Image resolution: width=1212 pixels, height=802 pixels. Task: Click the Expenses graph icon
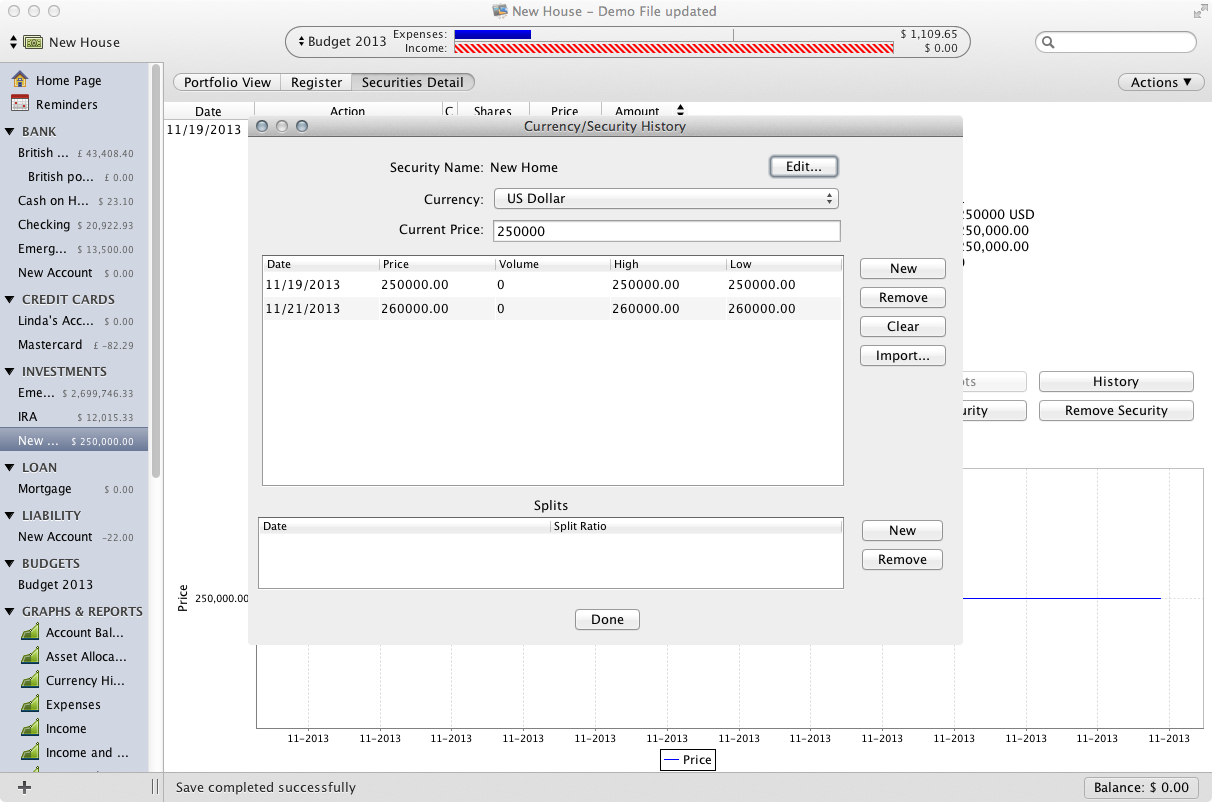pyautogui.click(x=30, y=704)
